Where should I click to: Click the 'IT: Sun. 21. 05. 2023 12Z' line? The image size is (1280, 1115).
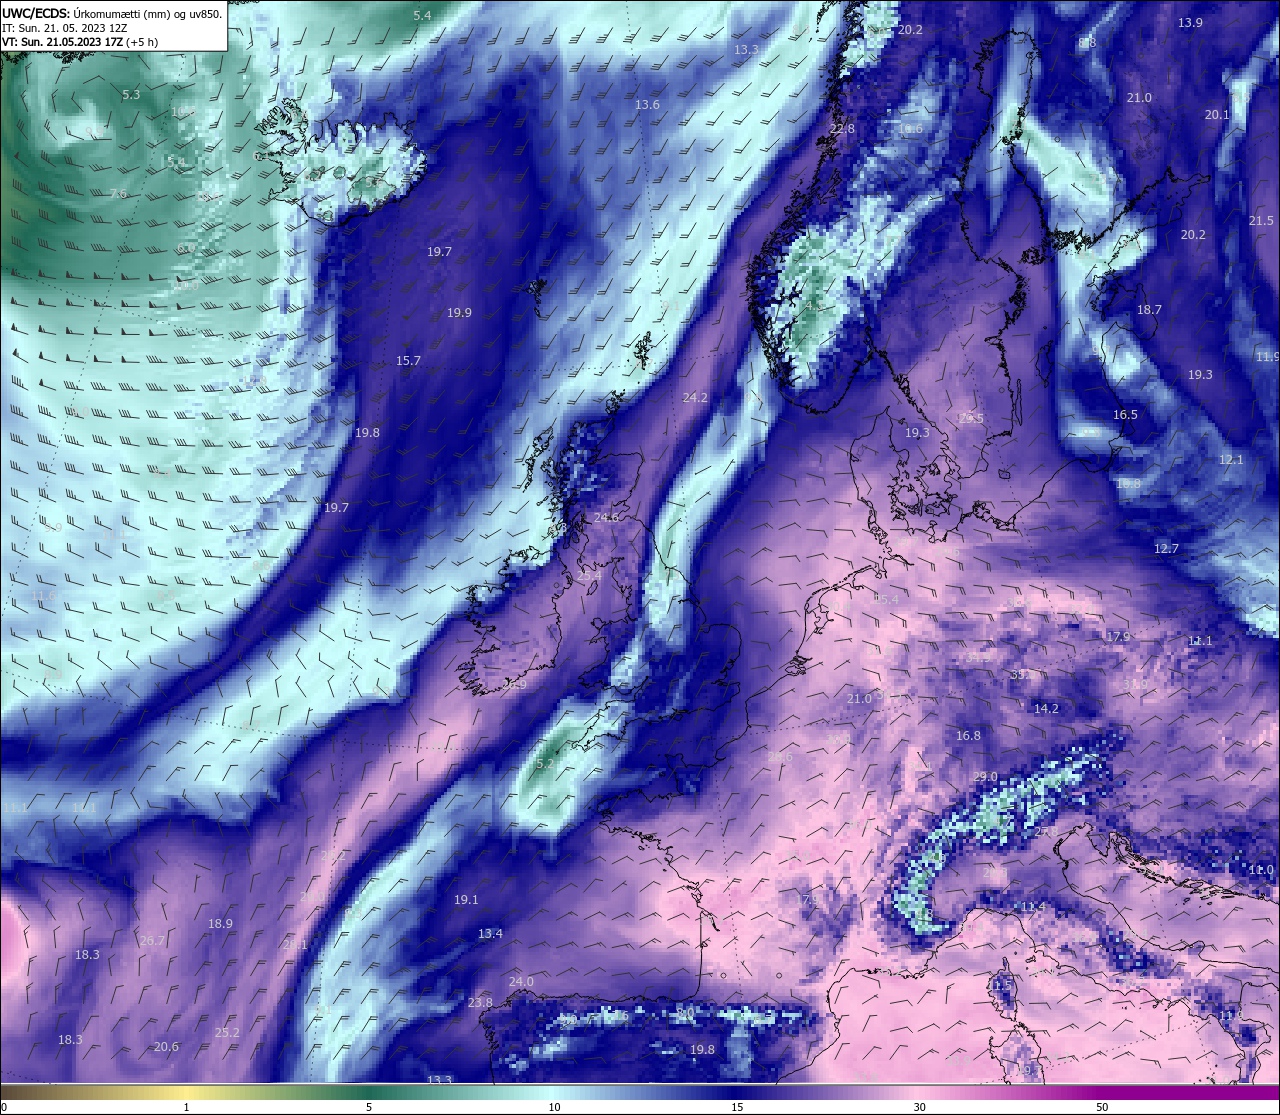(64, 28)
